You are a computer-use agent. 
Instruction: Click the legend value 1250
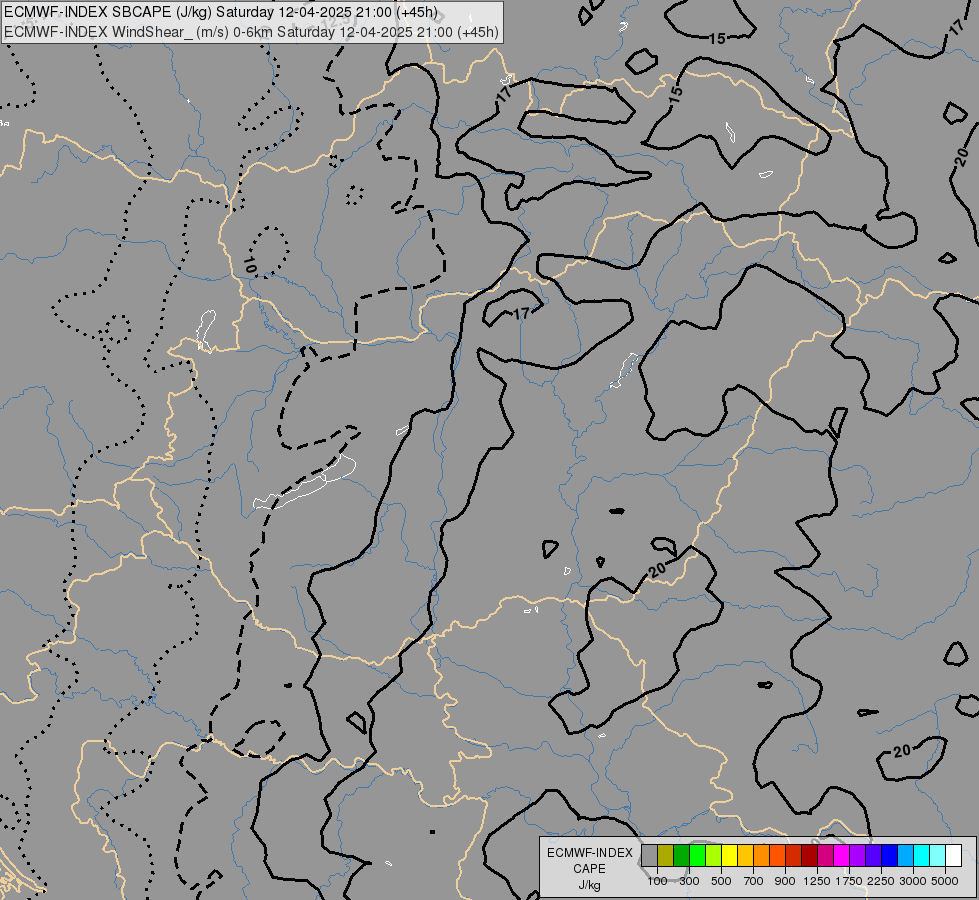(817, 881)
